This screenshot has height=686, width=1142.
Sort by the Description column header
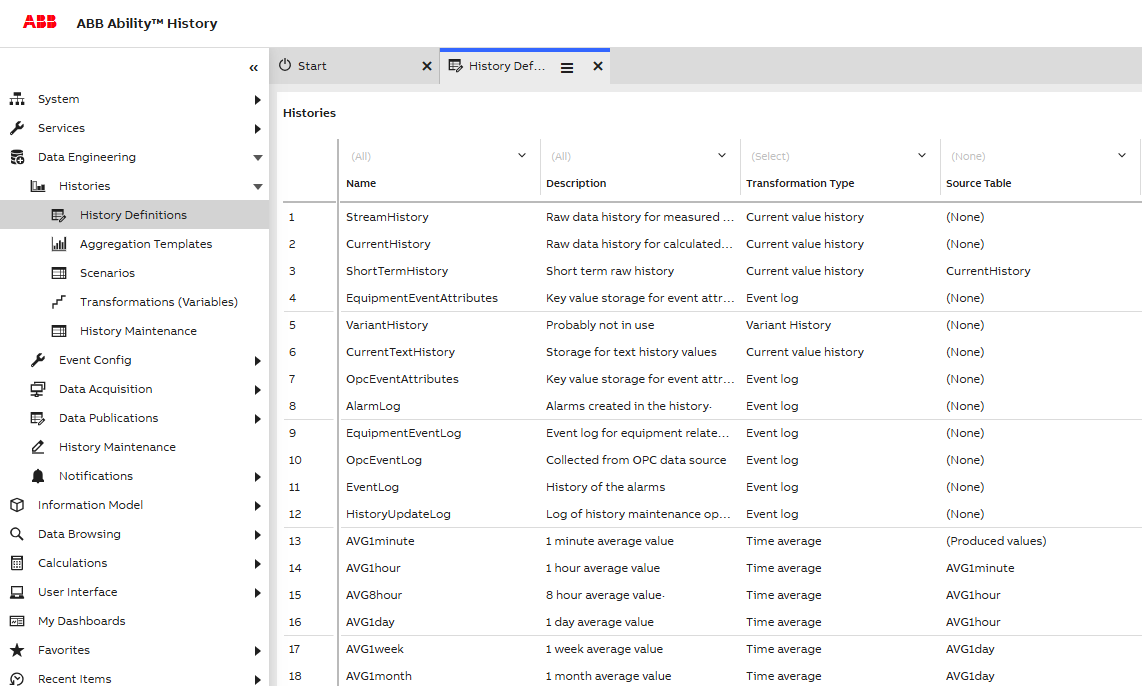pyautogui.click(x=576, y=184)
